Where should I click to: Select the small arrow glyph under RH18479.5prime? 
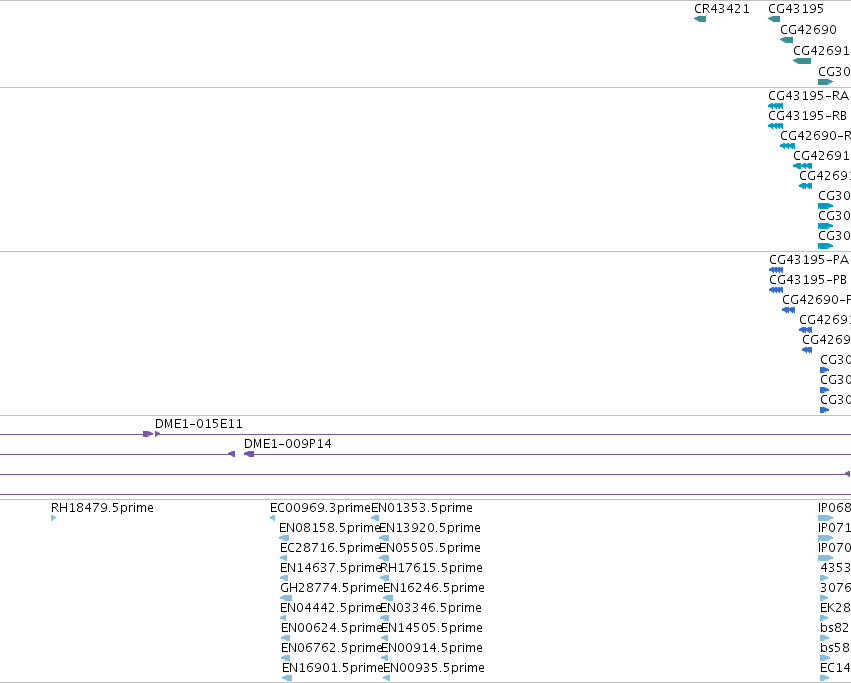pos(53,518)
